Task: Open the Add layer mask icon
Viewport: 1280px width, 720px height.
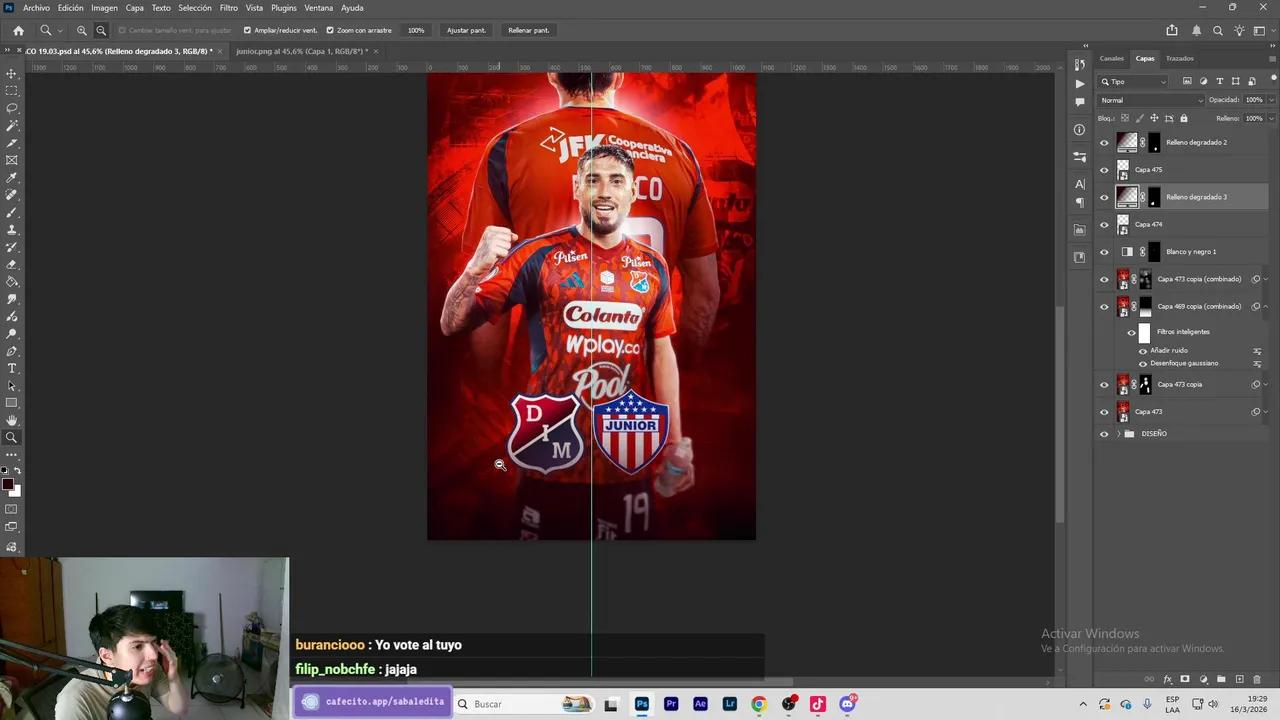Action: pyautogui.click(x=1185, y=679)
